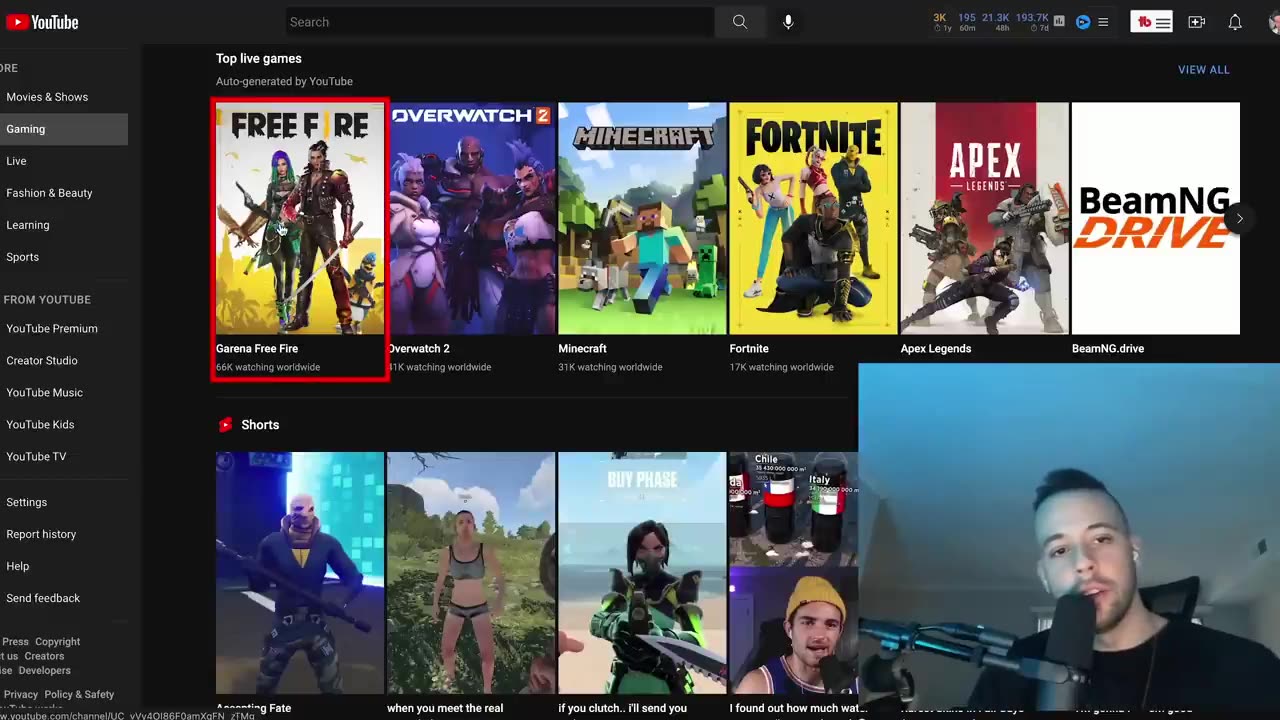
Task: Click the red Shorts logo icon
Action: pos(226,425)
